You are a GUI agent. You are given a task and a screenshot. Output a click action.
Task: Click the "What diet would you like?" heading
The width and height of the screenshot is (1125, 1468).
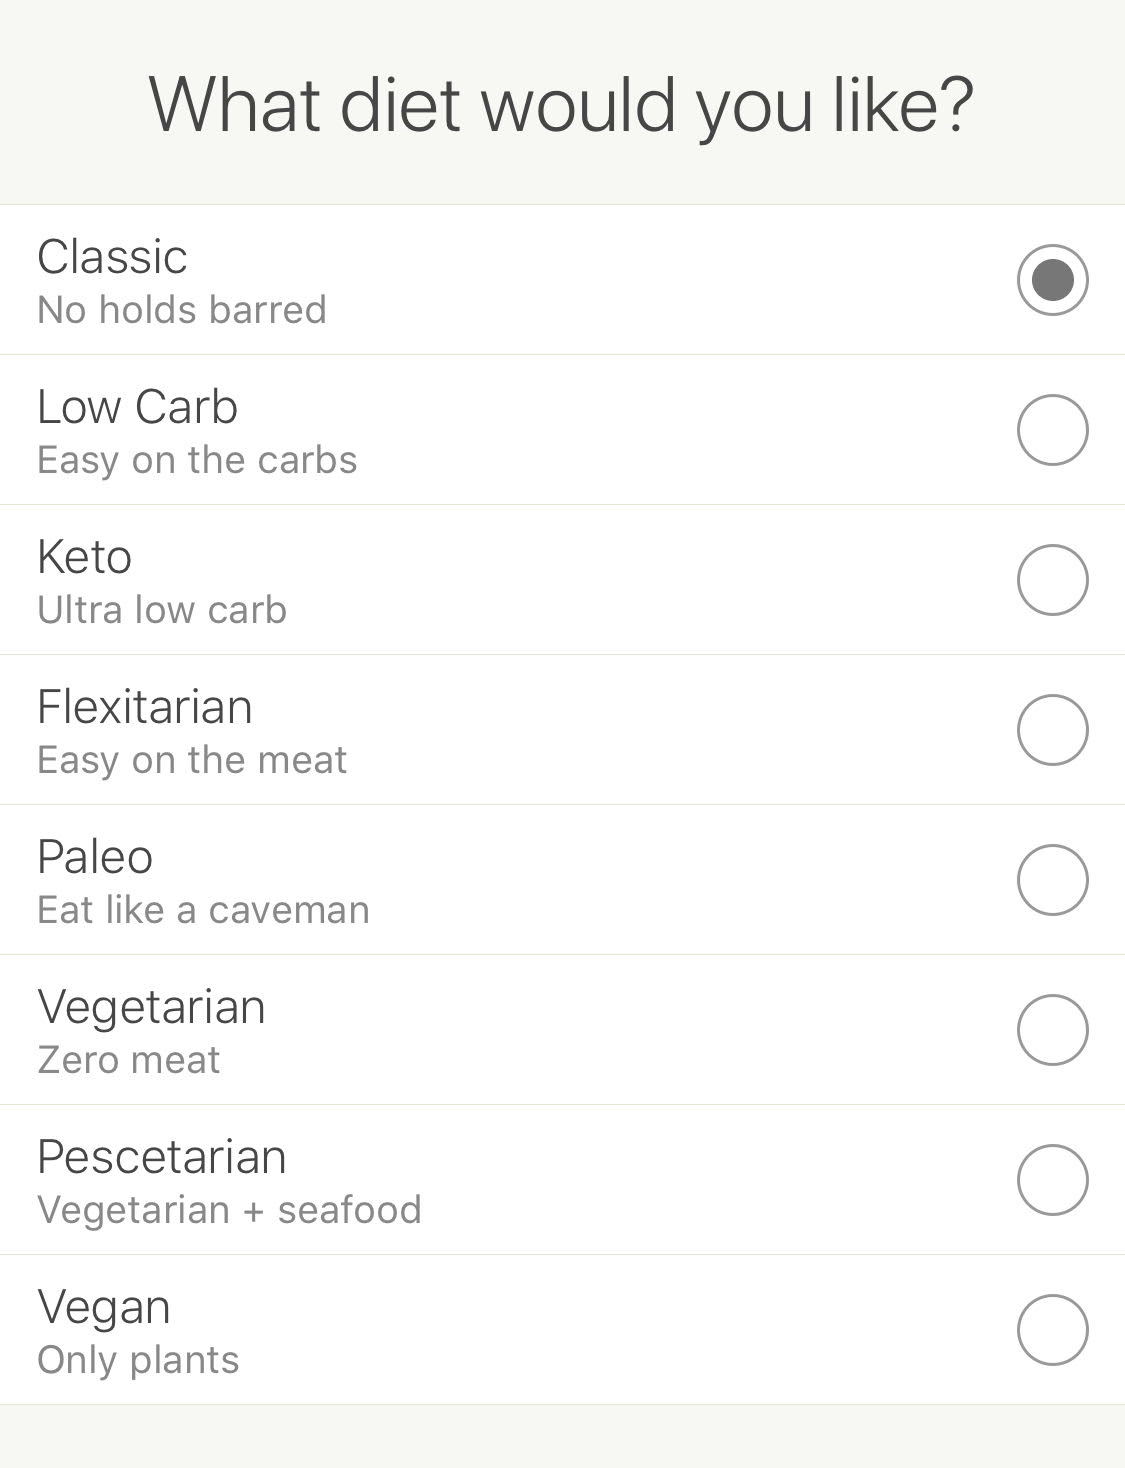point(561,104)
